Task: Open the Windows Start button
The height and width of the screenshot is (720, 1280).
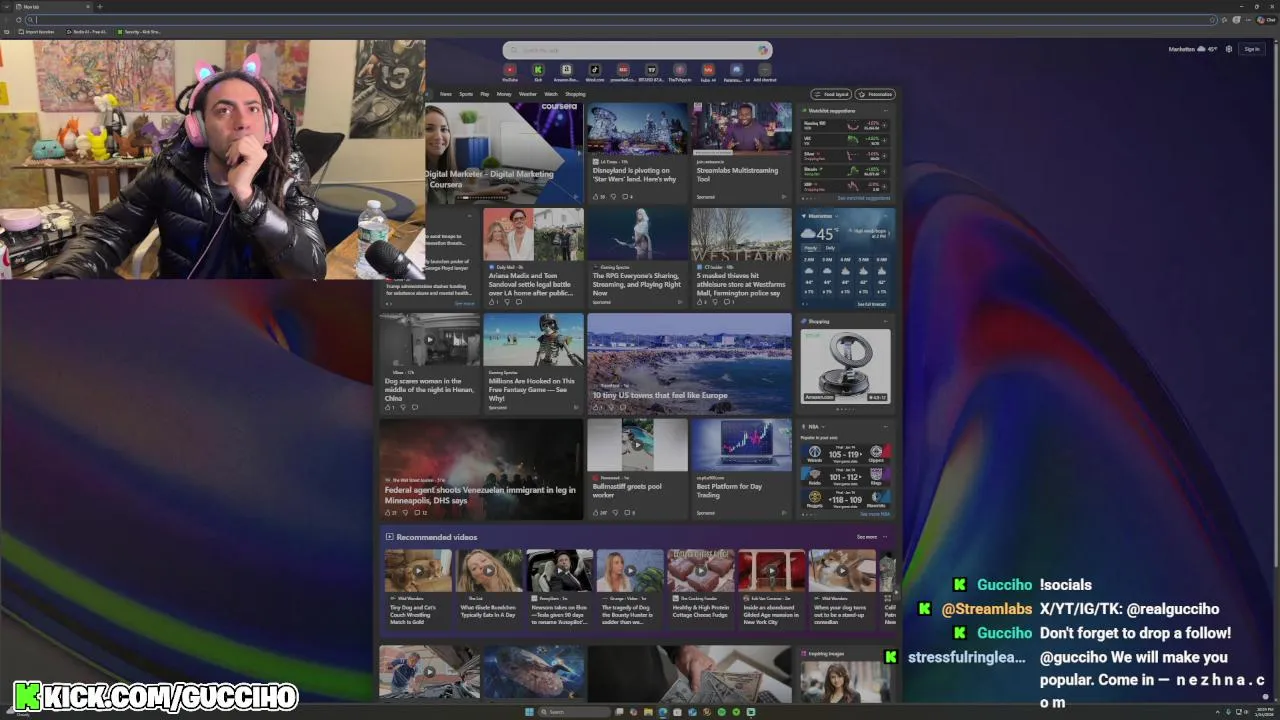Action: click(529, 712)
